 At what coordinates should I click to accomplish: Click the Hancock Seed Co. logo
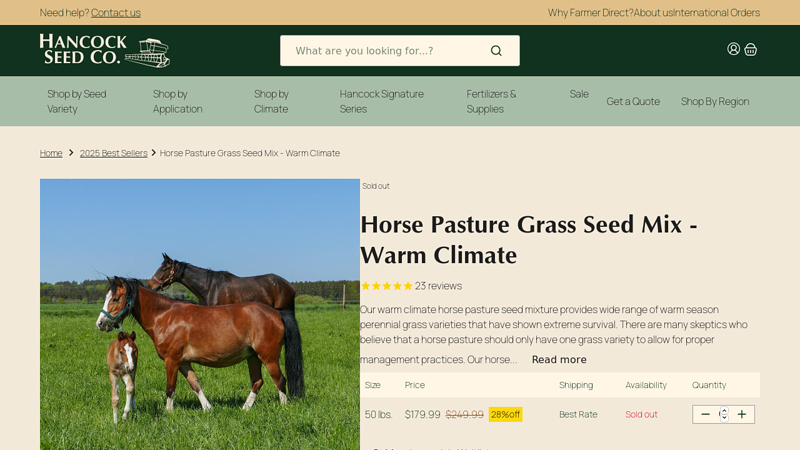[x=105, y=51]
